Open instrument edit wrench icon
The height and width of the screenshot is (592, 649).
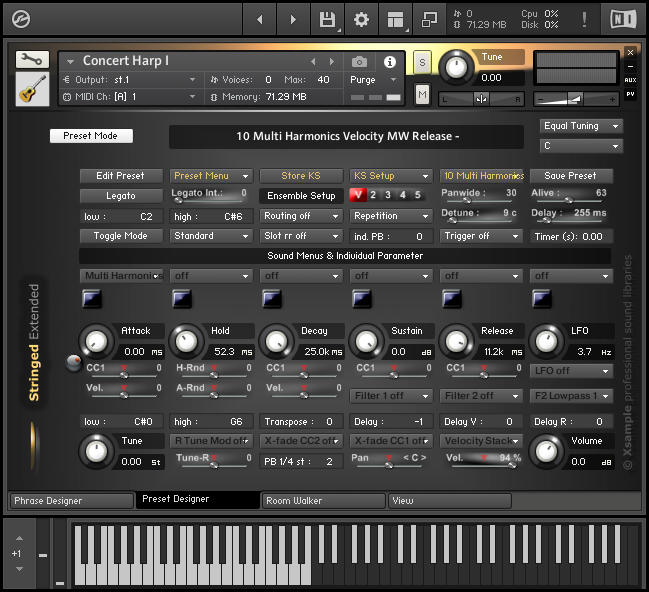[32, 60]
